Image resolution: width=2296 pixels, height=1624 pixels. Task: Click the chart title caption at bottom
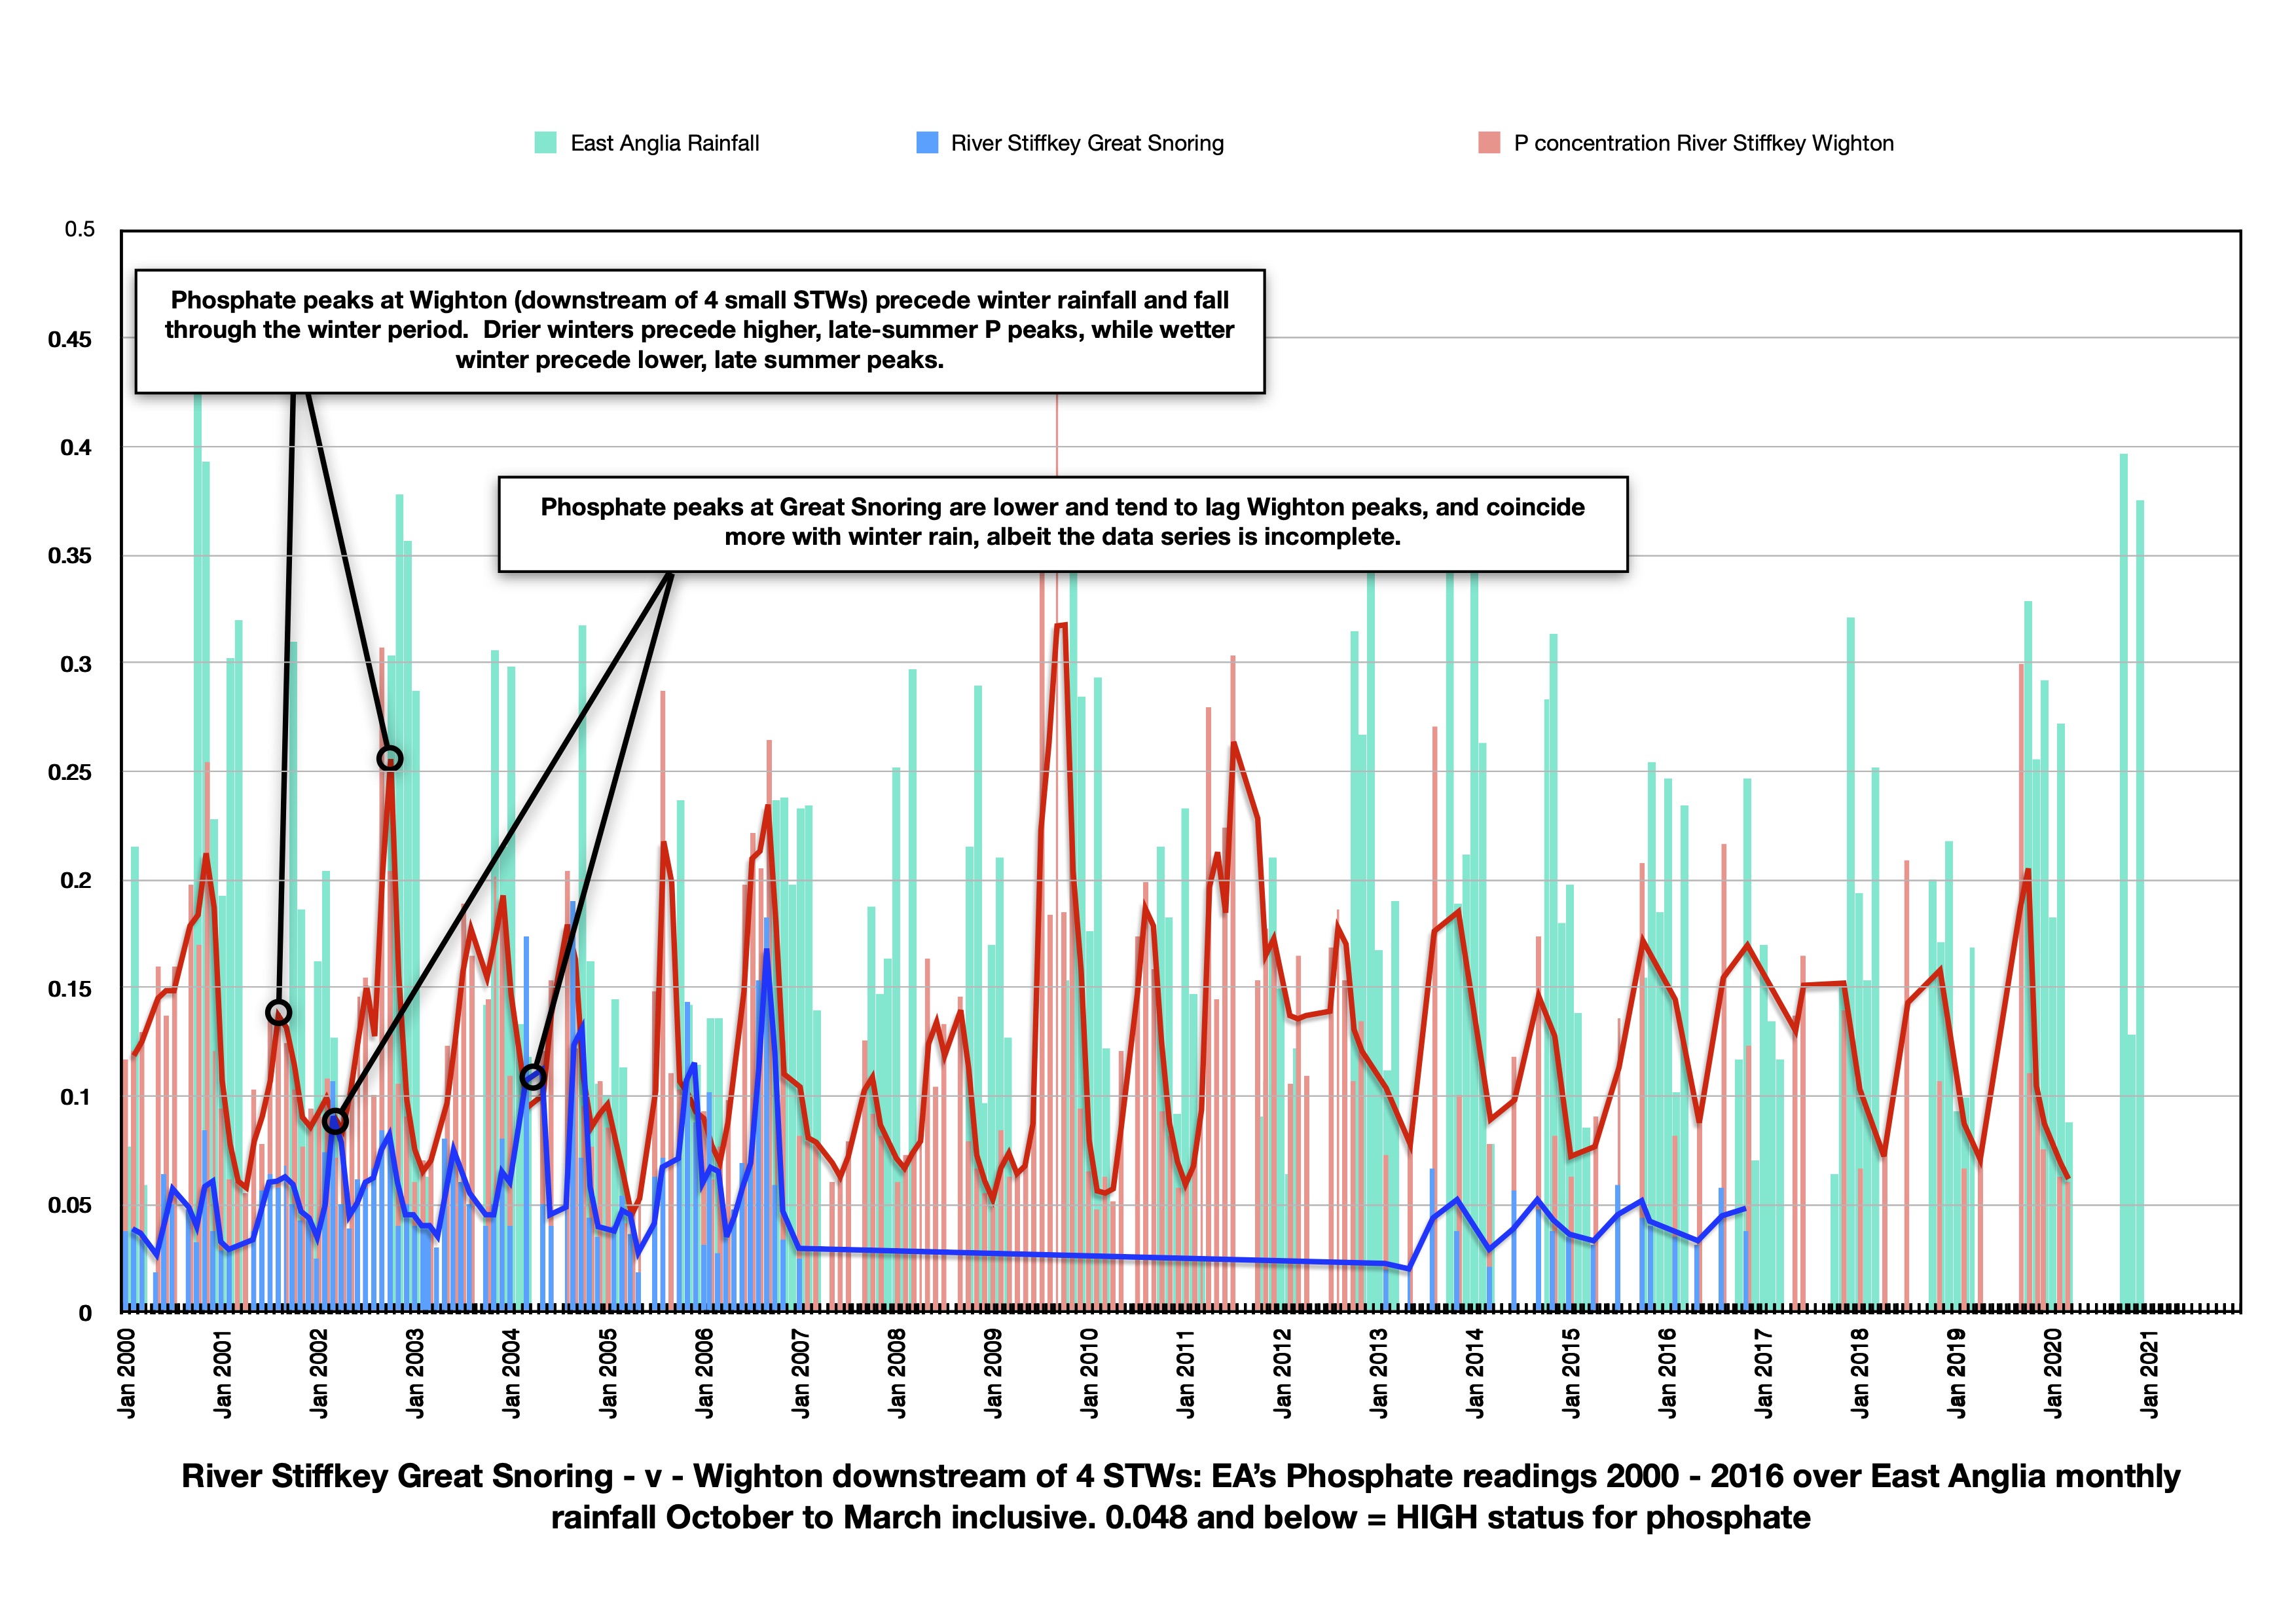pyautogui.click(x=1180, y=1496)
